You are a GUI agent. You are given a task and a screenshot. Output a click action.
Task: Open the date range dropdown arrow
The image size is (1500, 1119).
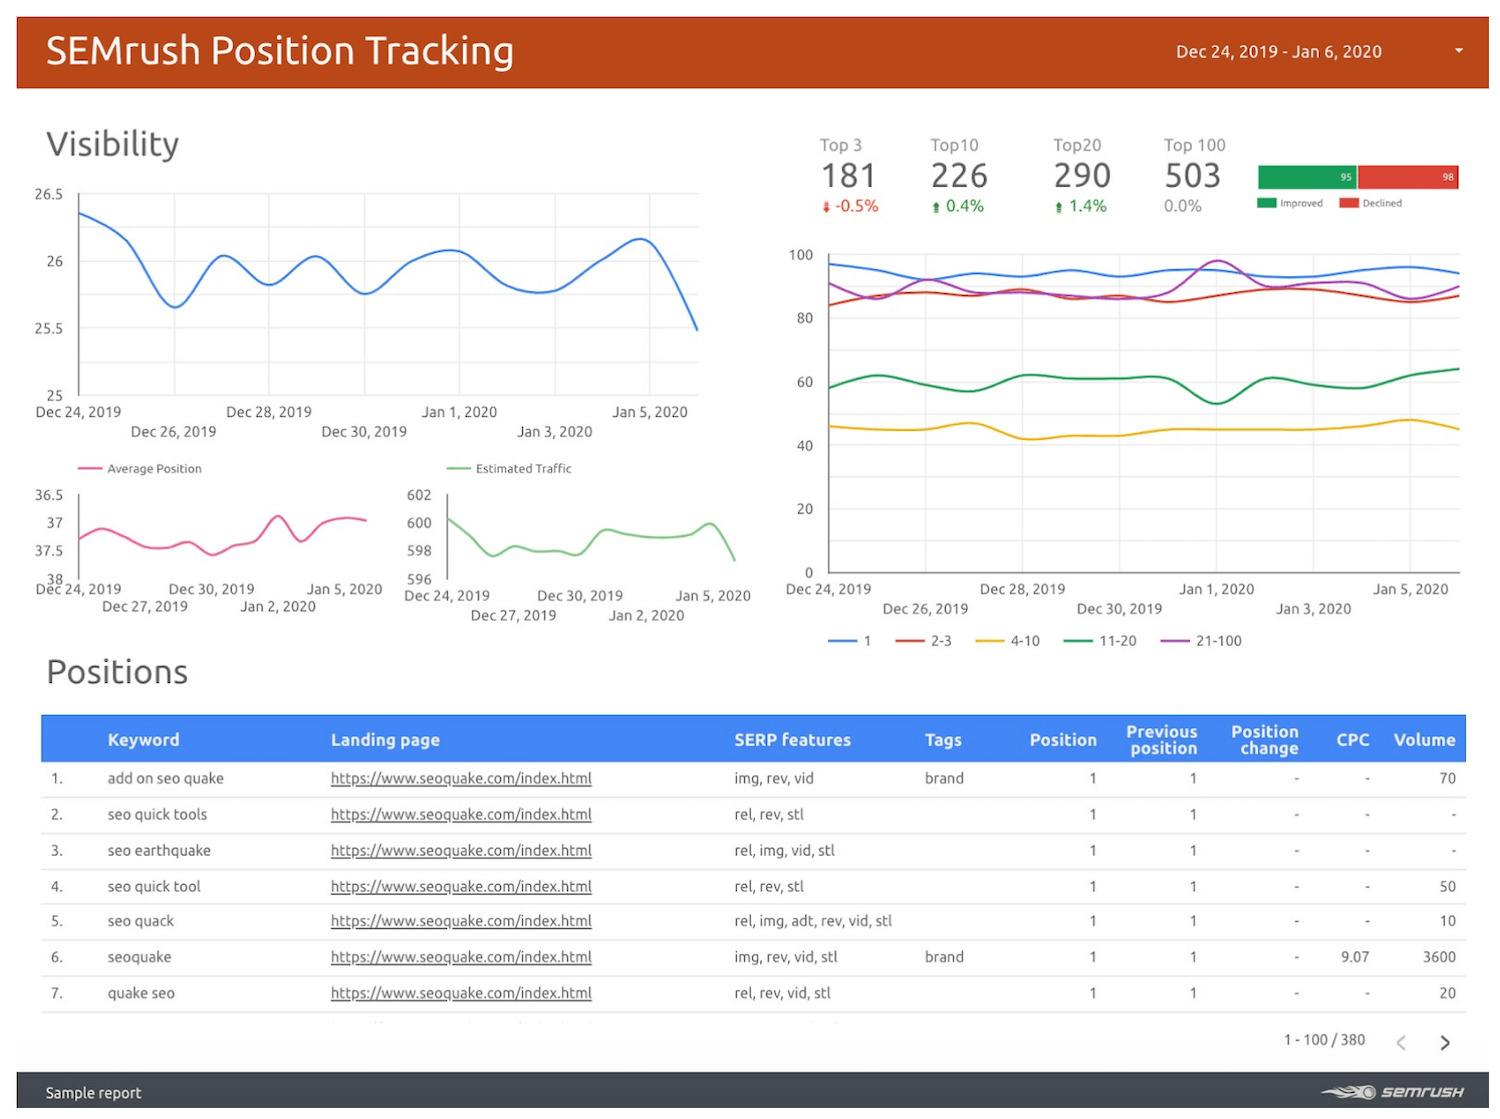(x=1458, y=51)
